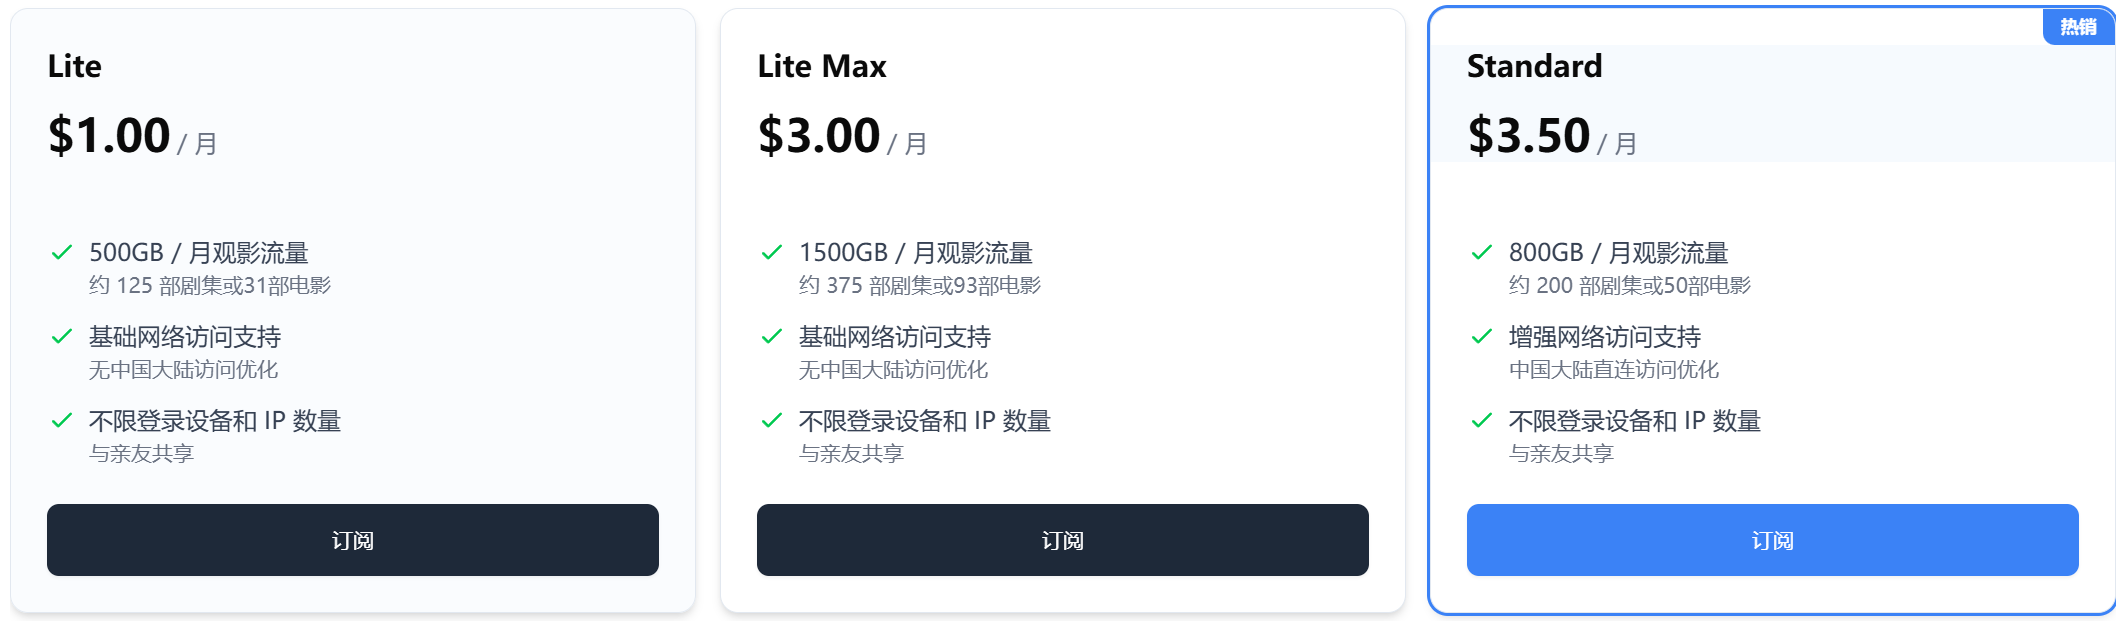Click the 热销 badge on the Standard card
This screenshot has width=2124, height=621.
coord(2078,27)
